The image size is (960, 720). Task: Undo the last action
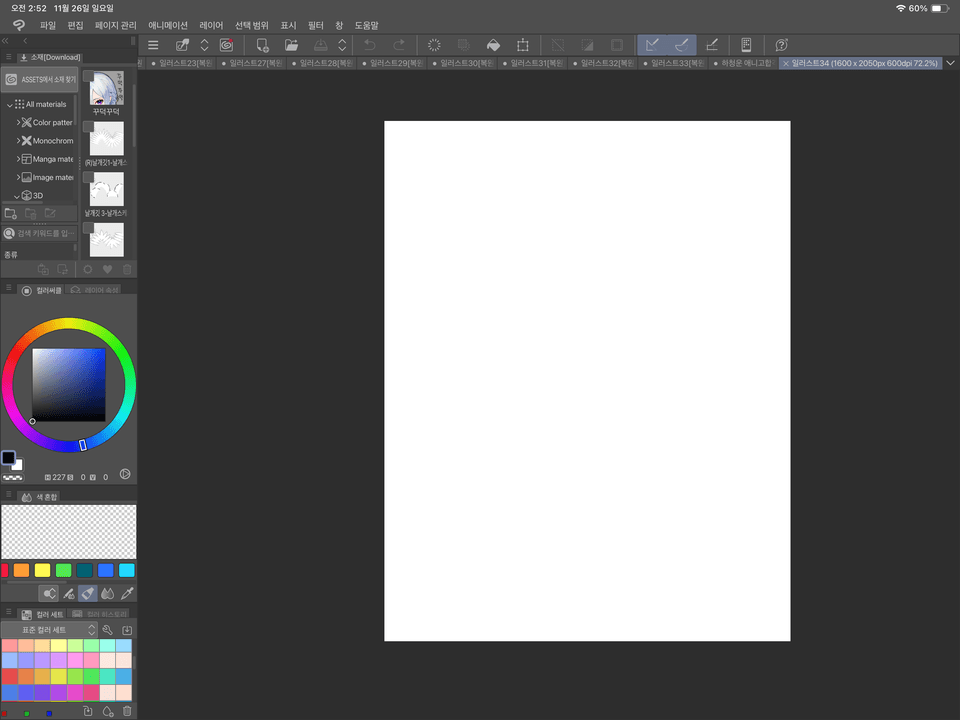point(369,45)
